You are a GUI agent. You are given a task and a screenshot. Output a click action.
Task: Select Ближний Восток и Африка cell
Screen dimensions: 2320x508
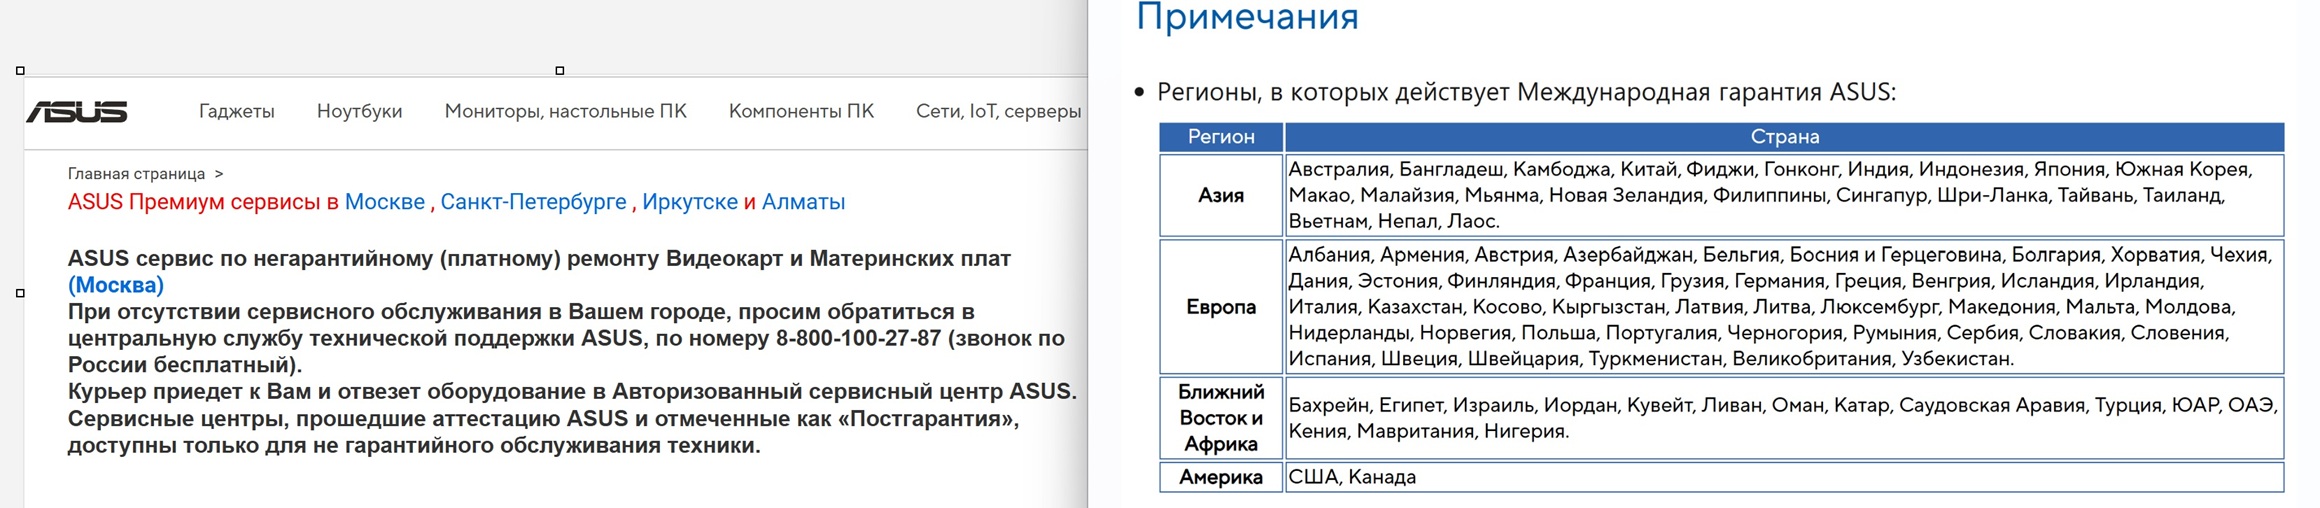(1221, 418)
